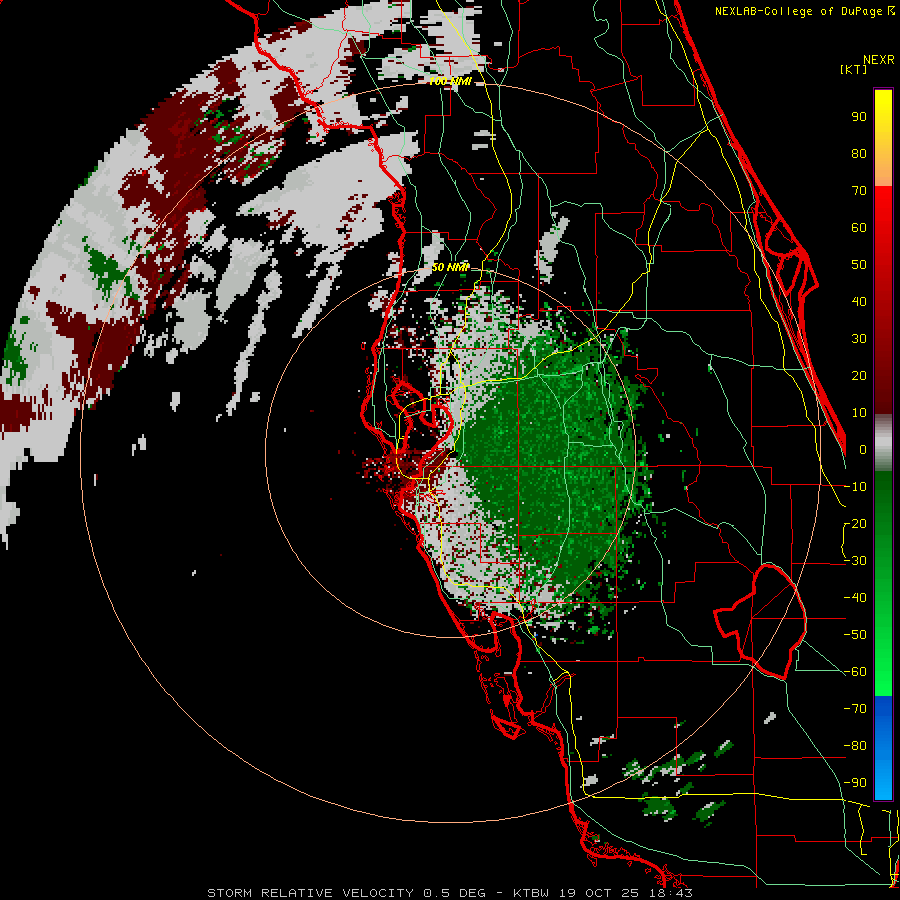Click the -30 scale value
Screen dimensions: 900x900
pyautogui.click(x=856, y=561)
